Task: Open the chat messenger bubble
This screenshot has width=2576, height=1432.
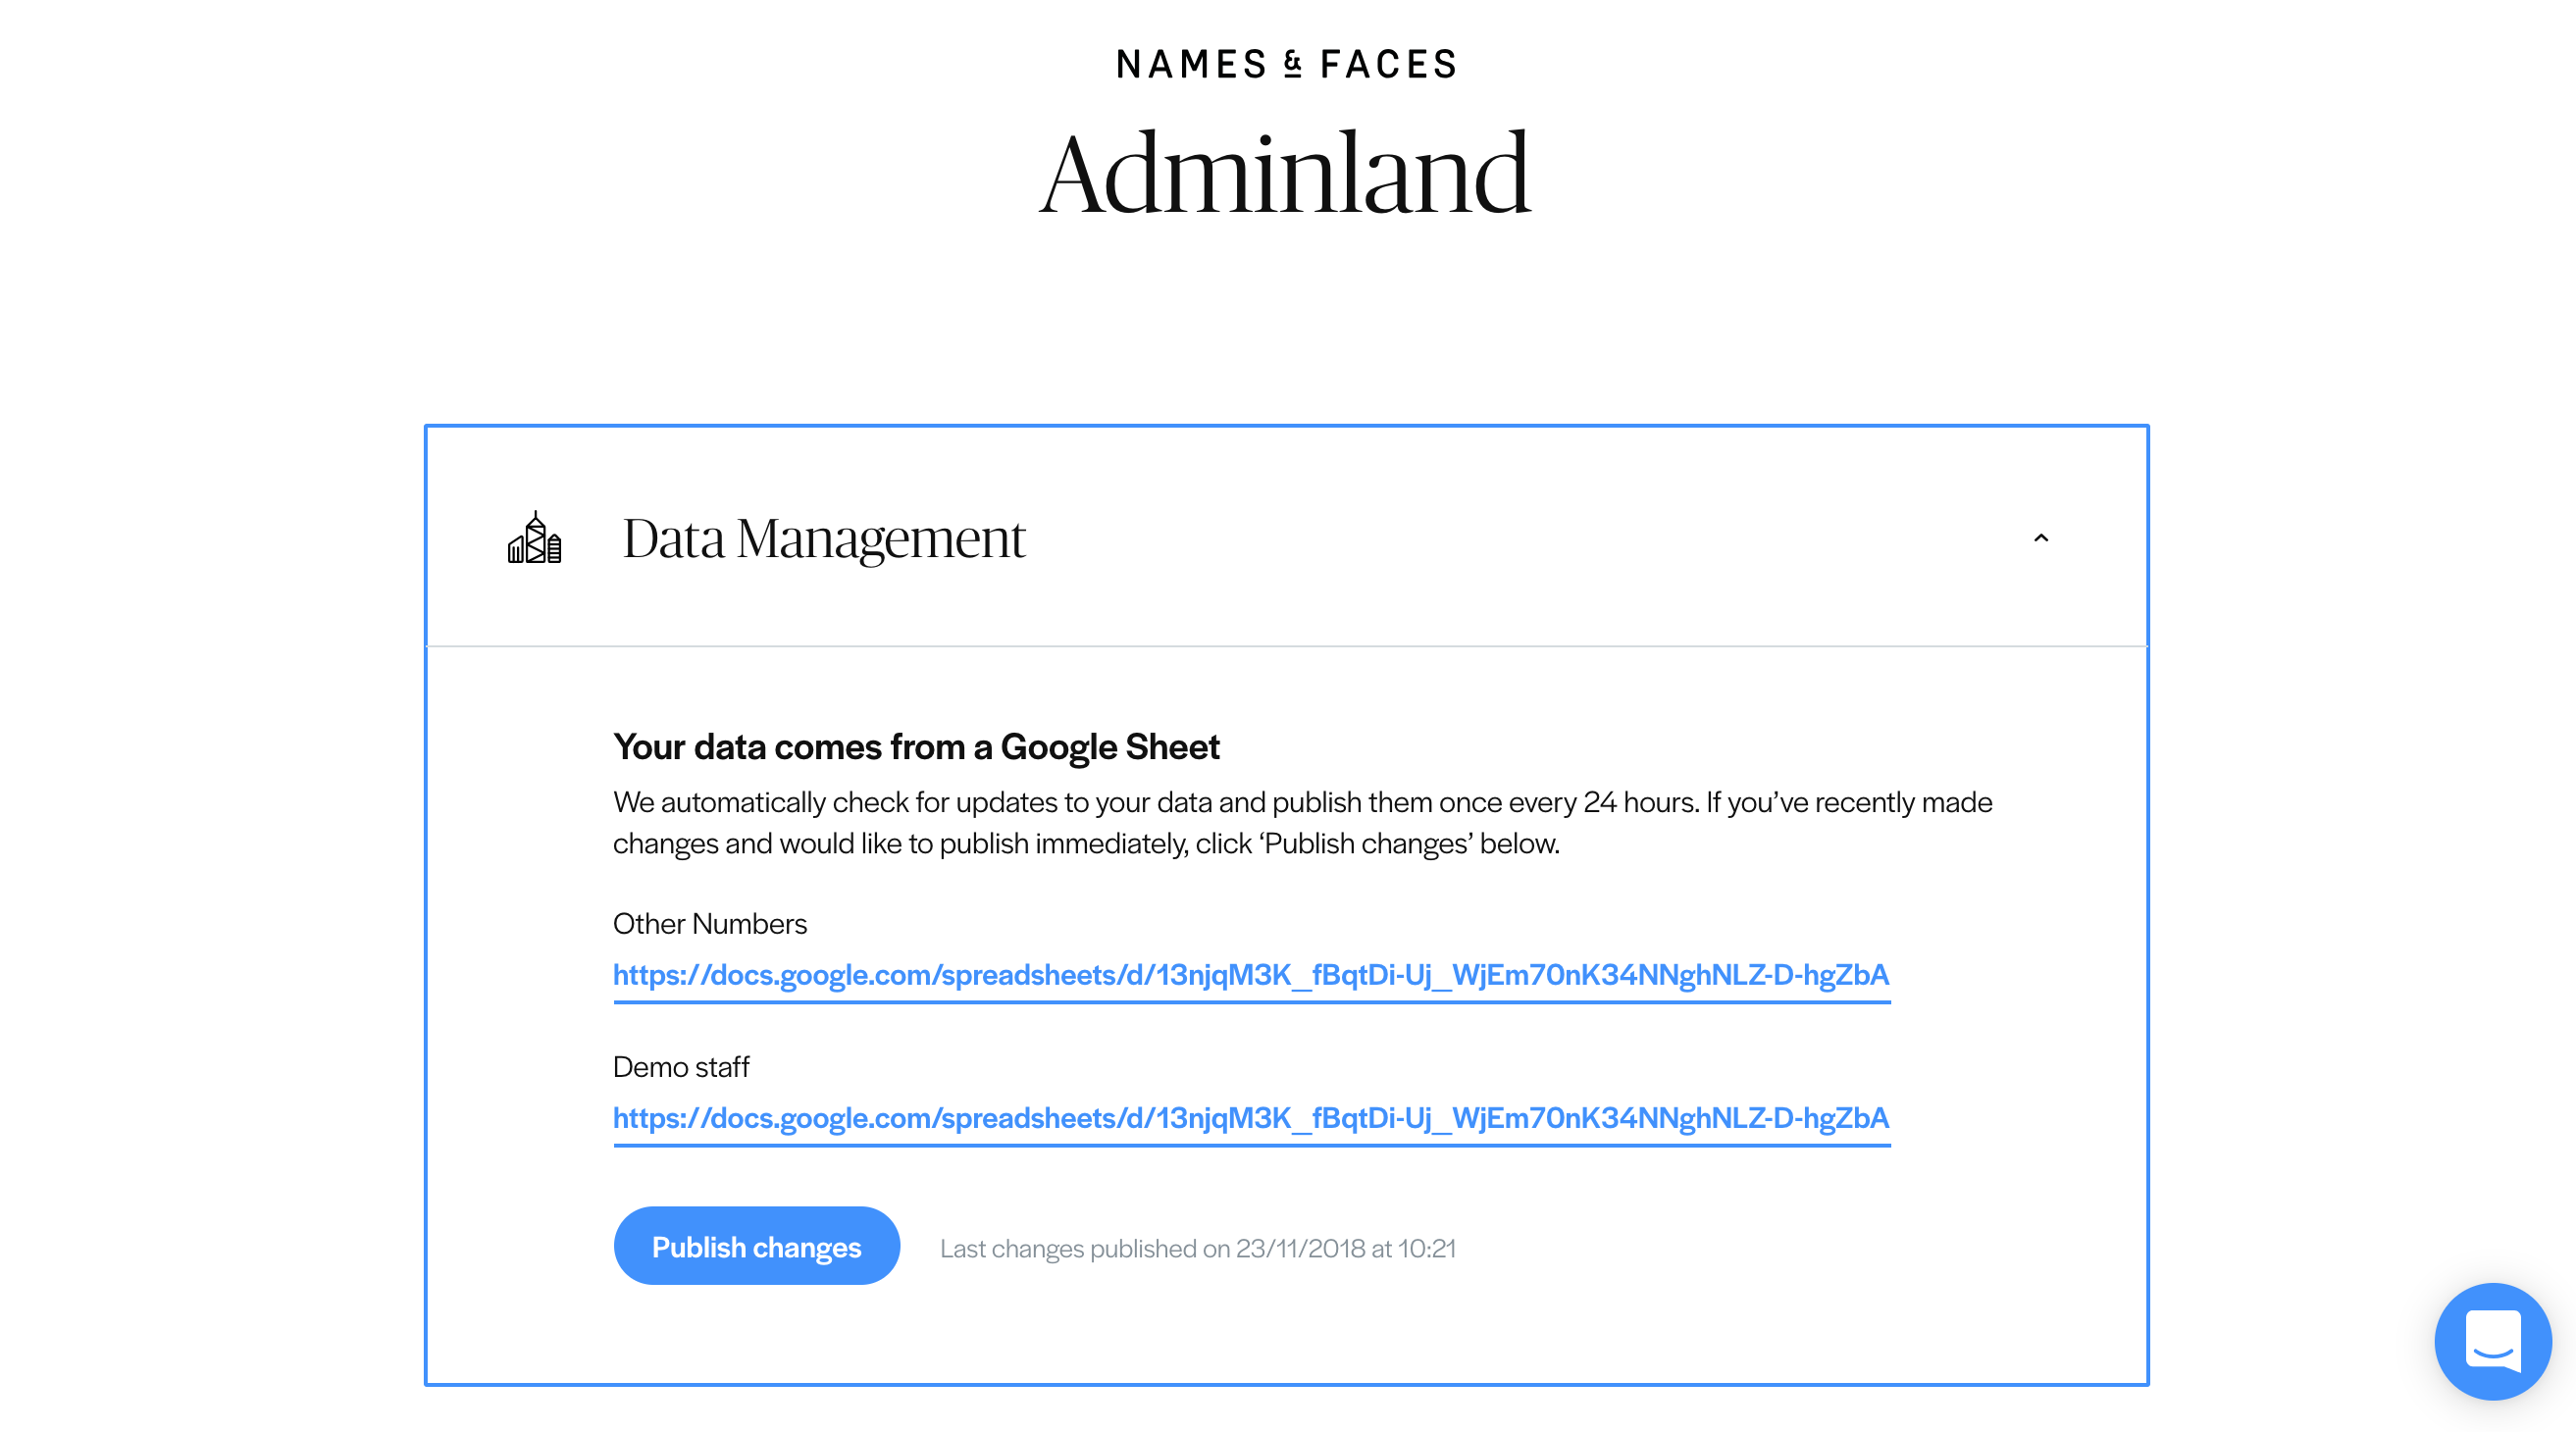Action: (2493, 1341)
